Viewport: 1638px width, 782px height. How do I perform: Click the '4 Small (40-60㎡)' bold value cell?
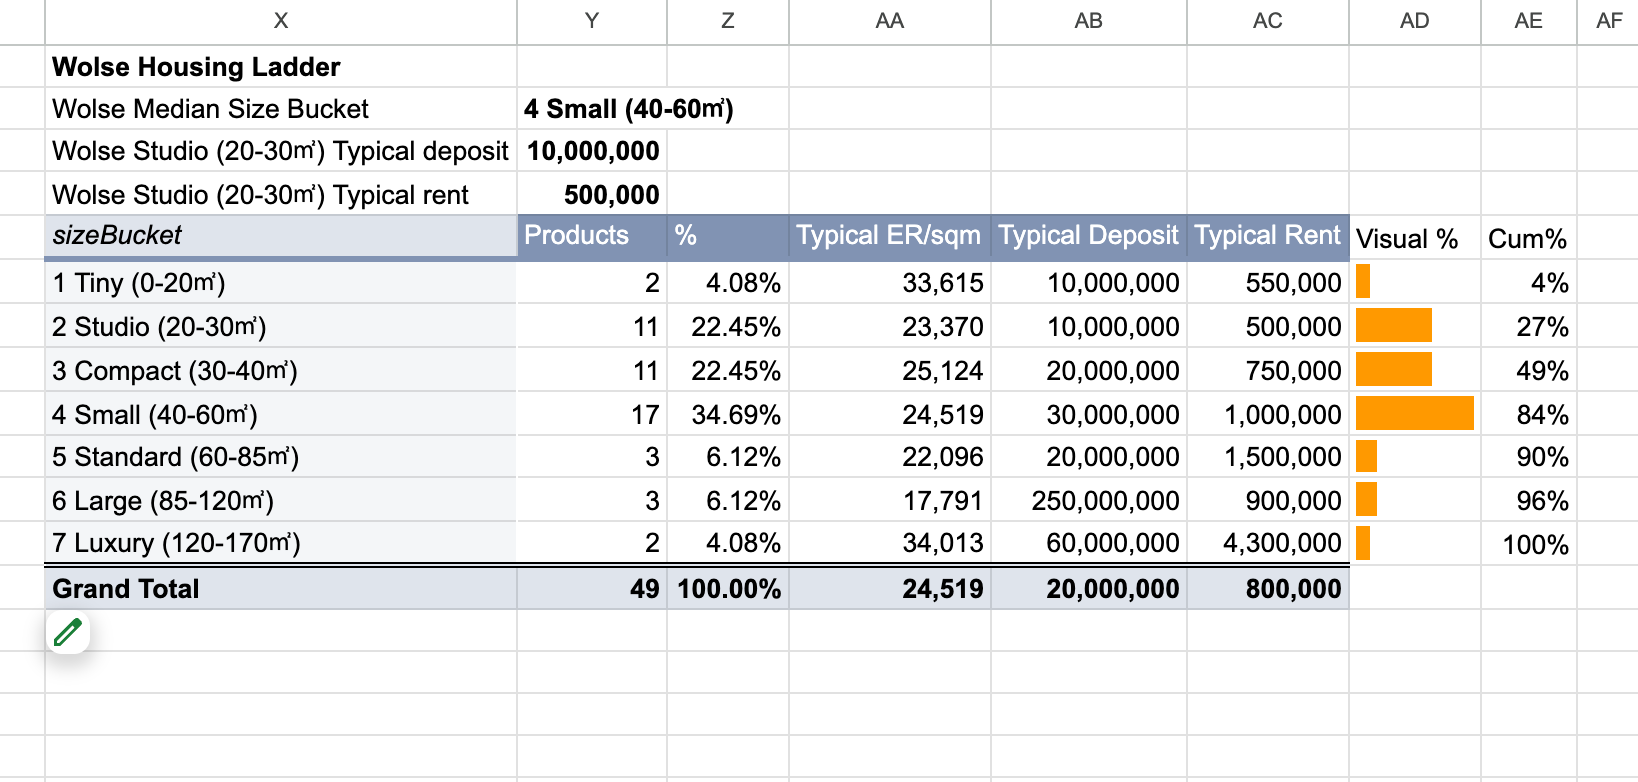click(x=629, y=109)
